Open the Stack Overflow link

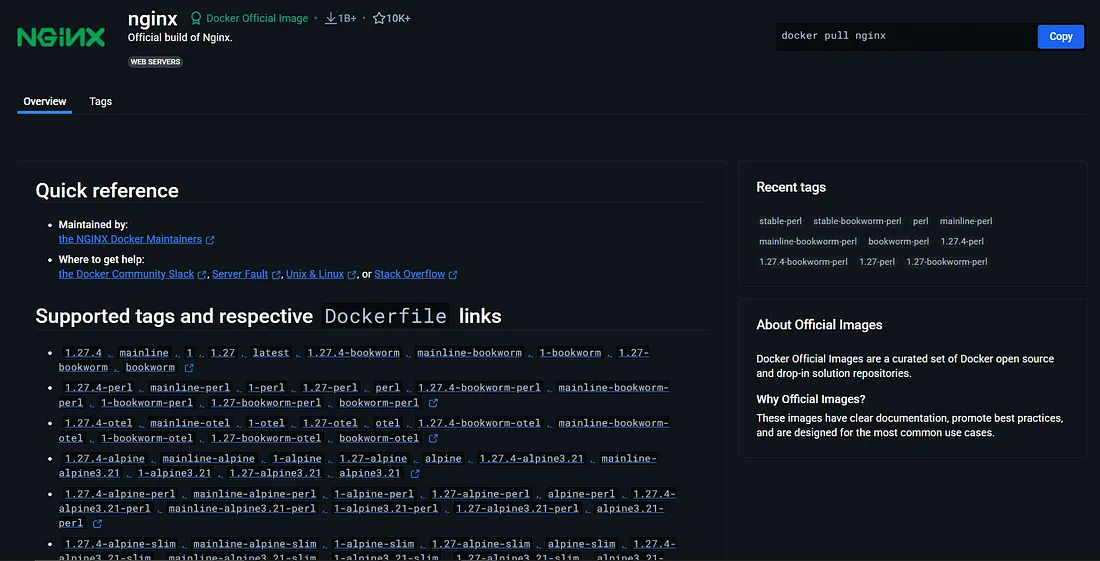pyautogui.click(x=410, y=274)
